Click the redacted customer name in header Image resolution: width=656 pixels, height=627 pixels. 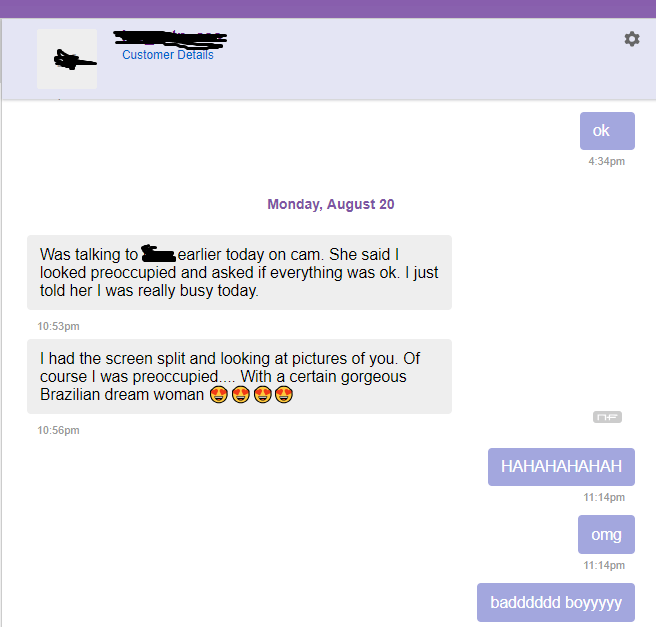pos(170,38)
